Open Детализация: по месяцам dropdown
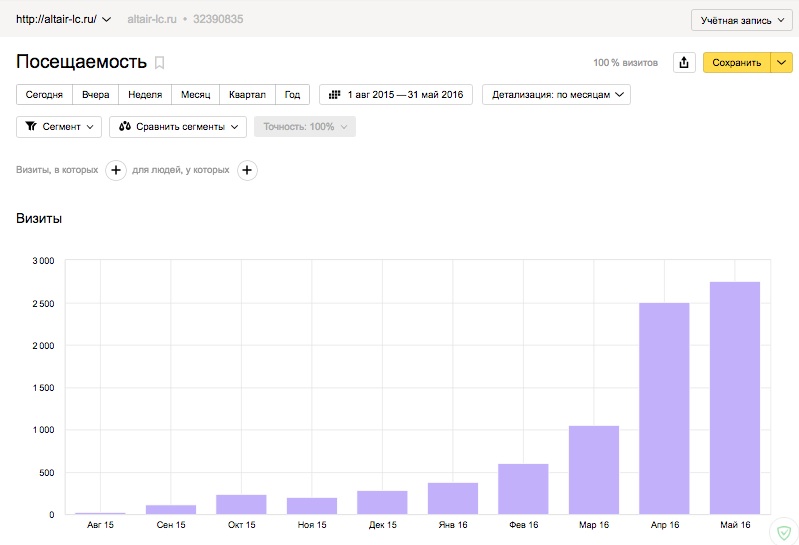 (x=556, y=95)
